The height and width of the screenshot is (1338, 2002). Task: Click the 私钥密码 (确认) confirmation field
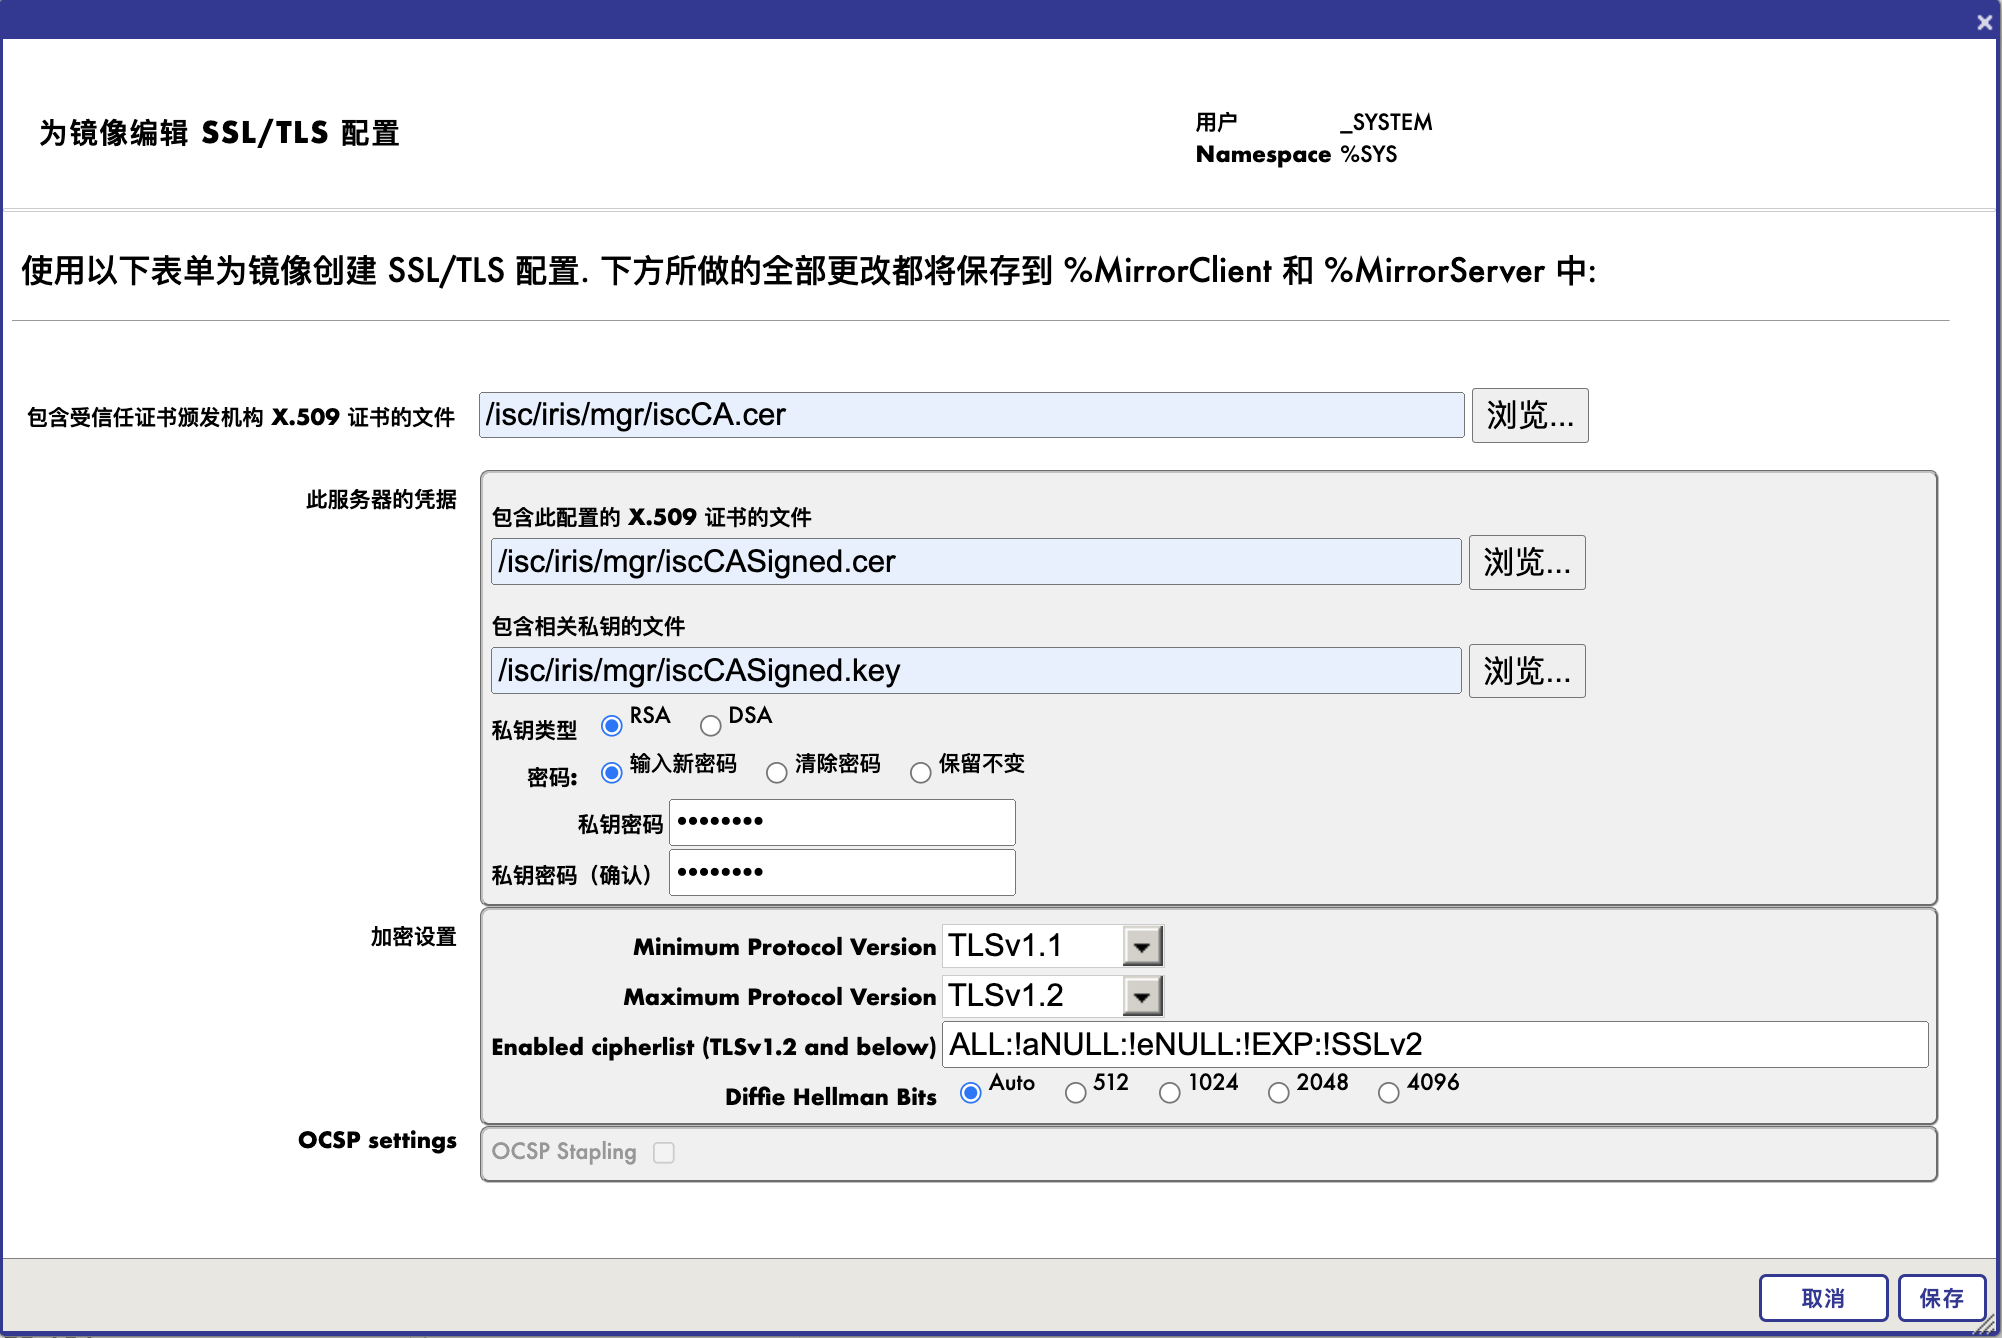coord(842,872)
